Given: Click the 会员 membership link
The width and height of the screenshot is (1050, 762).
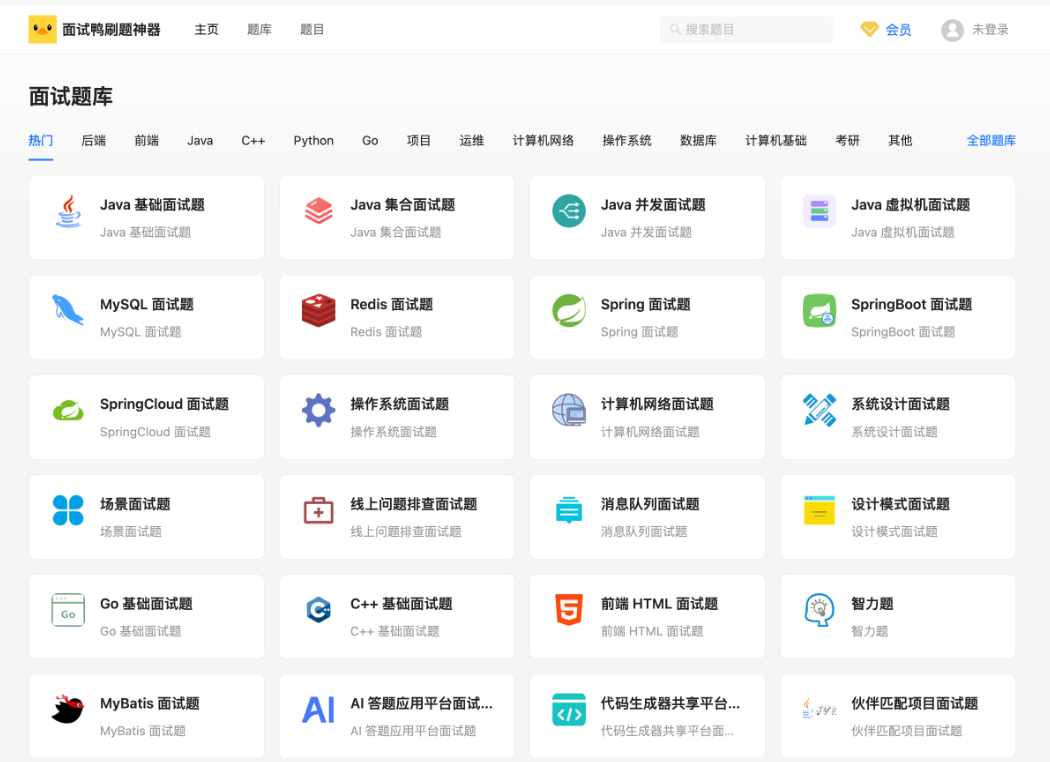Looking at the screenshot, I should [898, 29].
